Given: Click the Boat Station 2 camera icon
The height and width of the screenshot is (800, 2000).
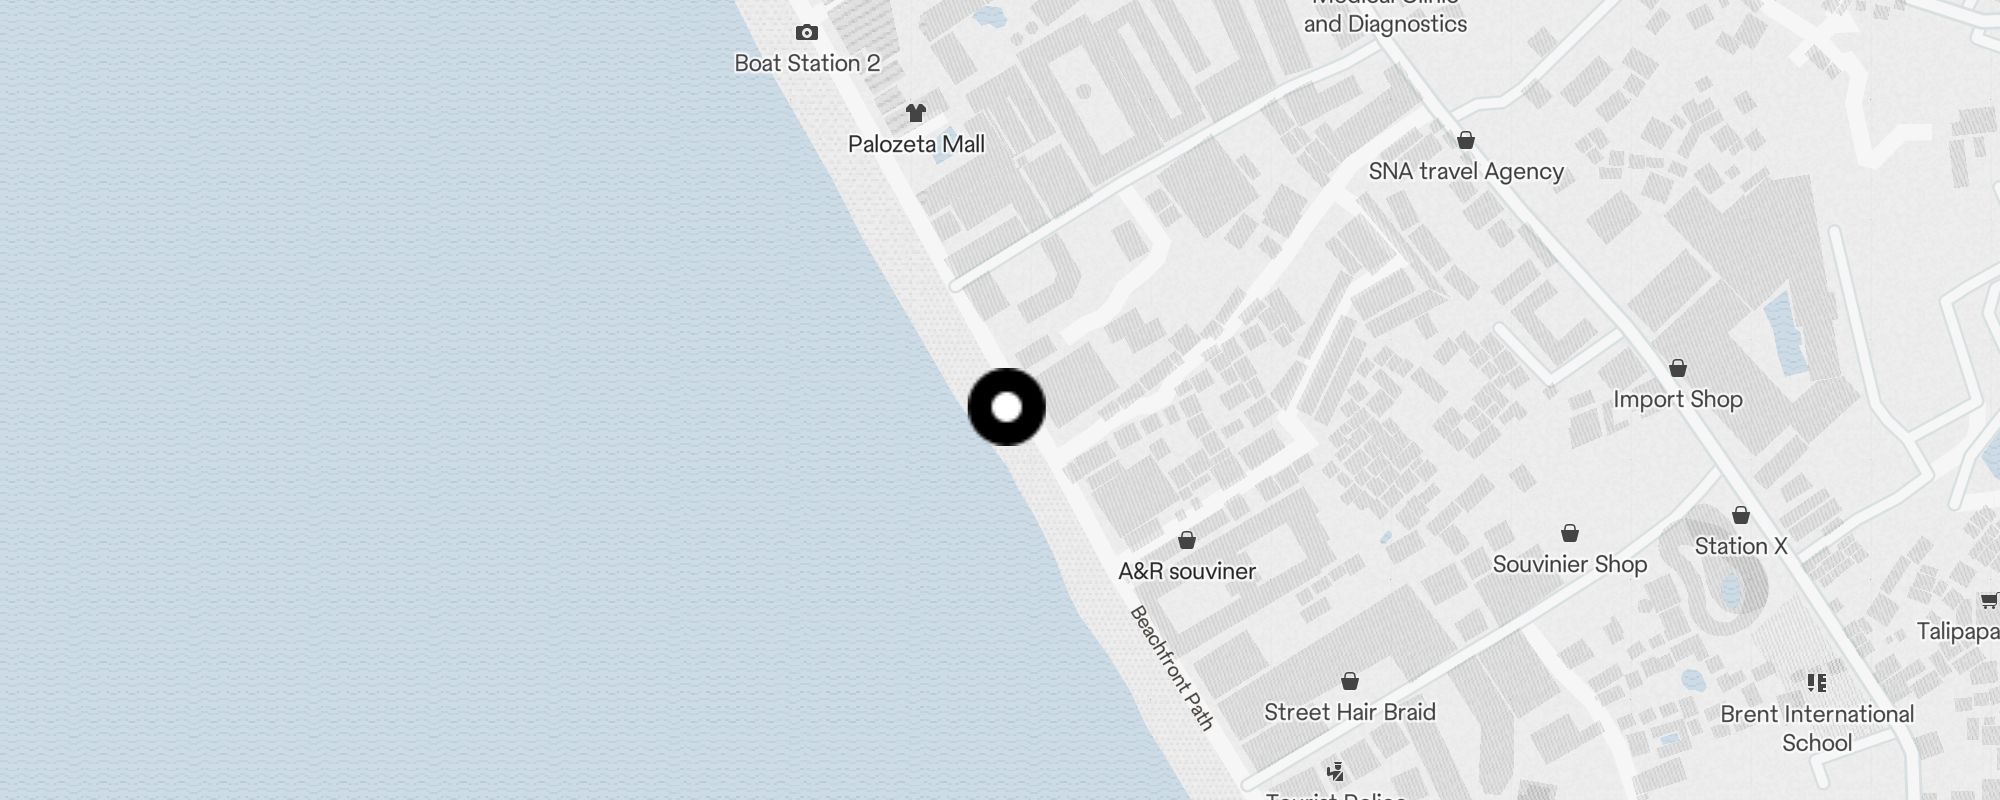Looking at the screenshot, I should pyautogui.click(x=806, y=33).
